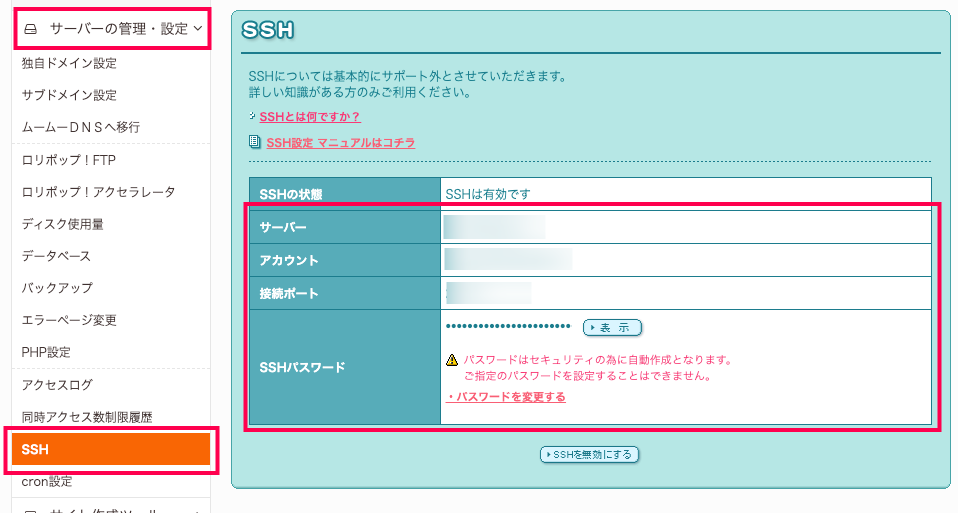
Task: Open ロリポップ！FTP
Action: 70,160
